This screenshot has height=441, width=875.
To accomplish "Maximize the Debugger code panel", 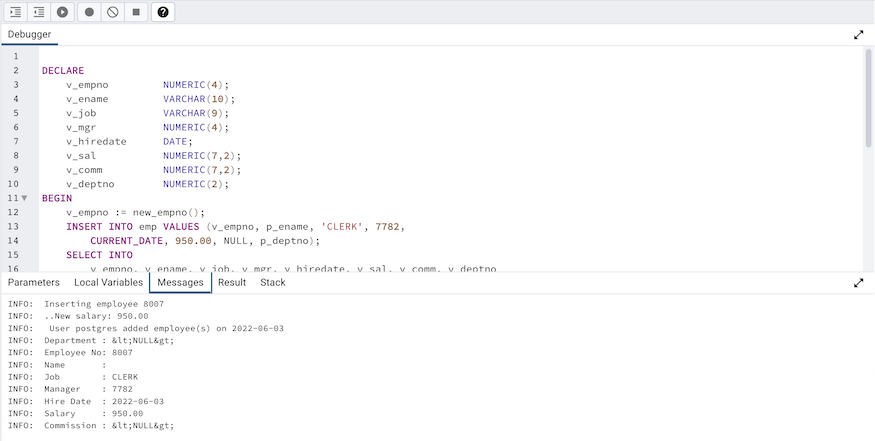I will (858, 34).
